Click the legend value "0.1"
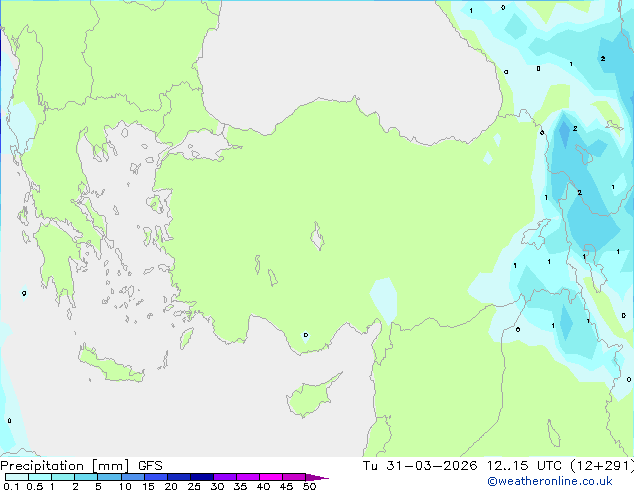The height and width of the screenshot is (490, 634). (11, 486)
